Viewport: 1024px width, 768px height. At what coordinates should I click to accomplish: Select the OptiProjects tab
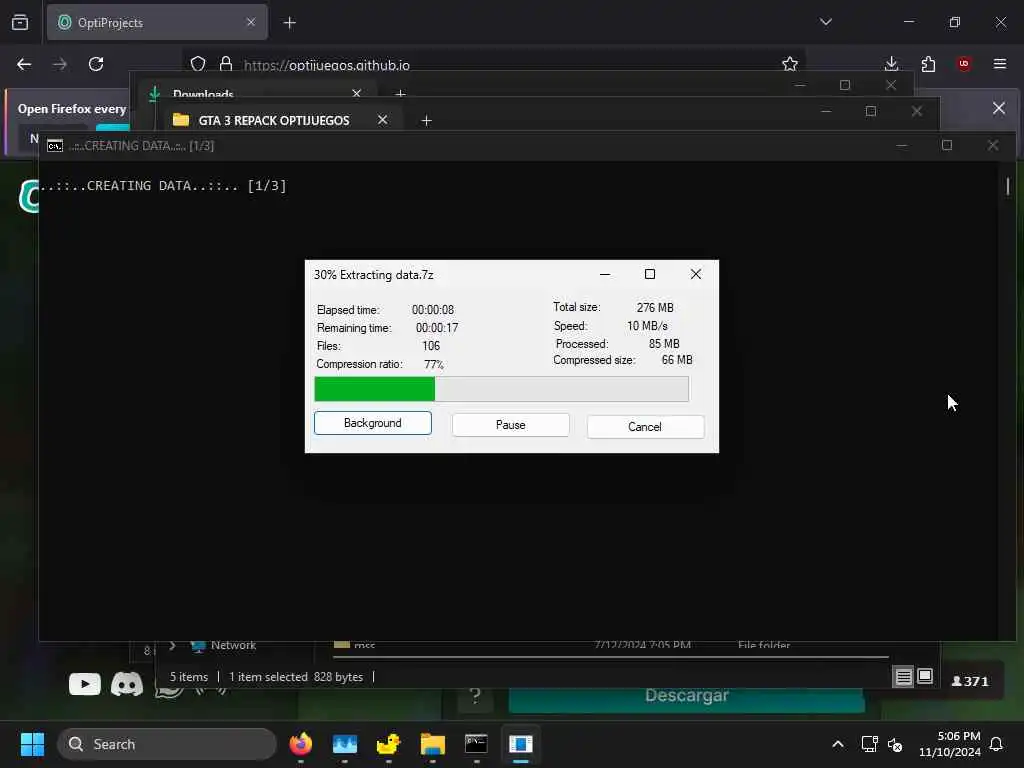157,22
